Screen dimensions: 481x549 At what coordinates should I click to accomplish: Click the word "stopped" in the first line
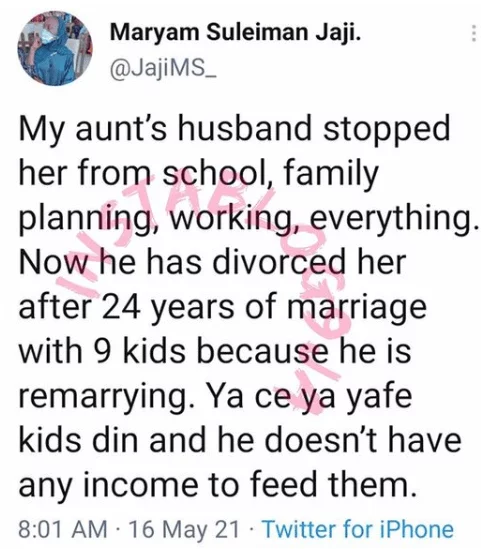pyautogui.click(x=386, y=130)
